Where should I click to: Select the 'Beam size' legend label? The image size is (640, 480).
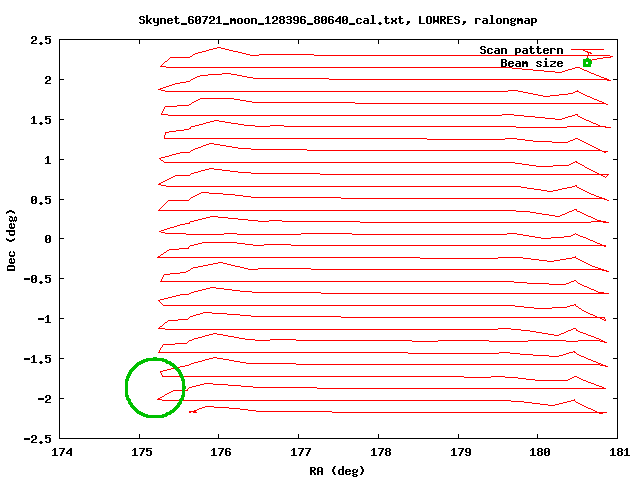pos(531,63)
